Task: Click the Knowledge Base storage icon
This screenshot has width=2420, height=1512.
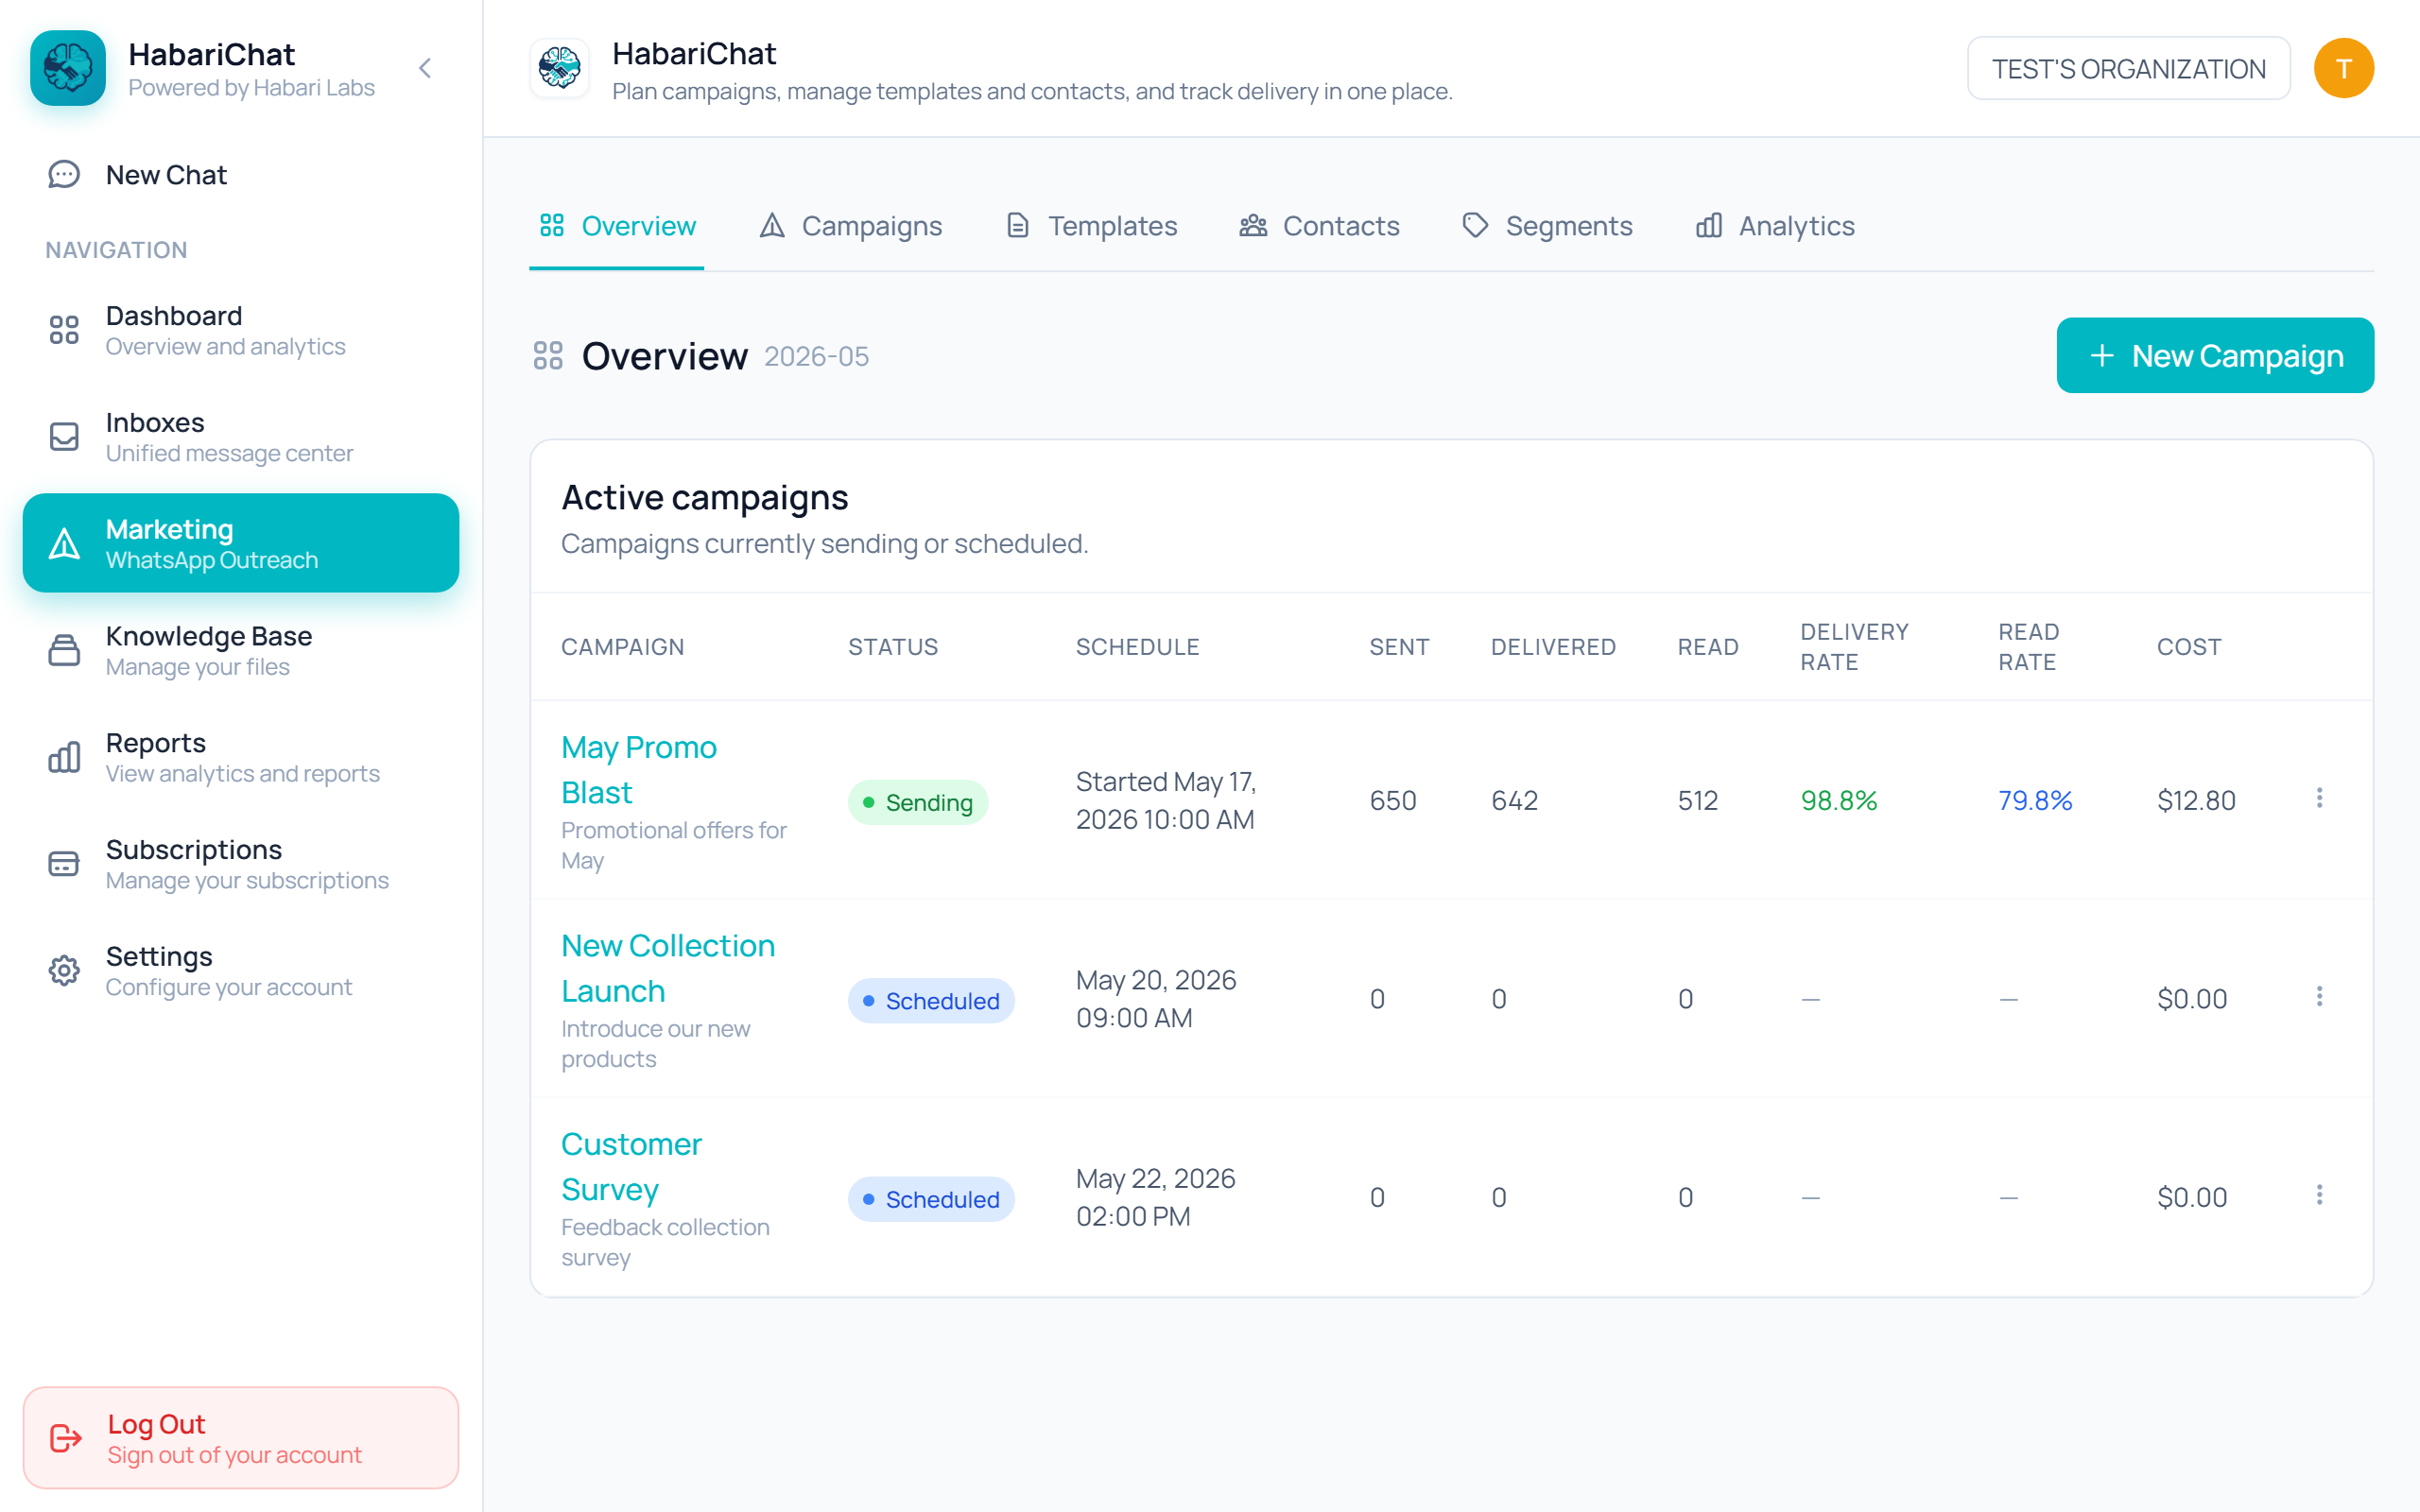Action: coord(64,650)
